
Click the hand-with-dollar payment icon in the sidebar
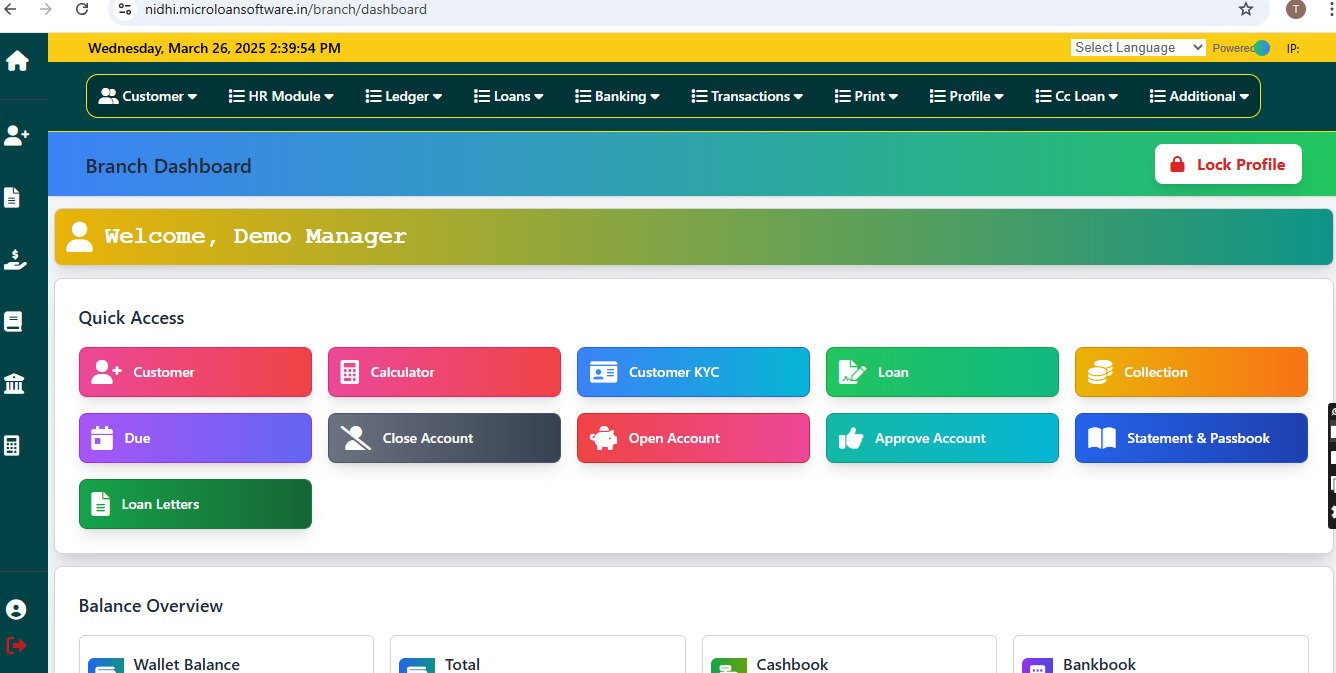pyautogui.click(x=14, y=259)
